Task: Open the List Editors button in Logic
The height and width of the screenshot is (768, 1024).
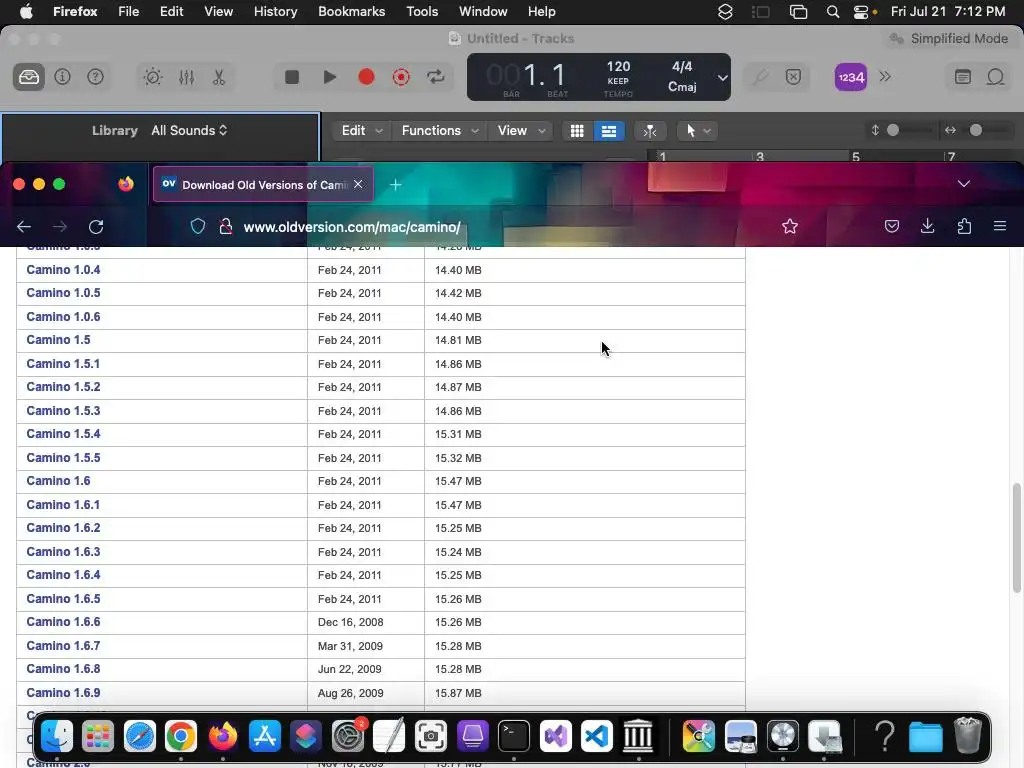Action: 963,77
